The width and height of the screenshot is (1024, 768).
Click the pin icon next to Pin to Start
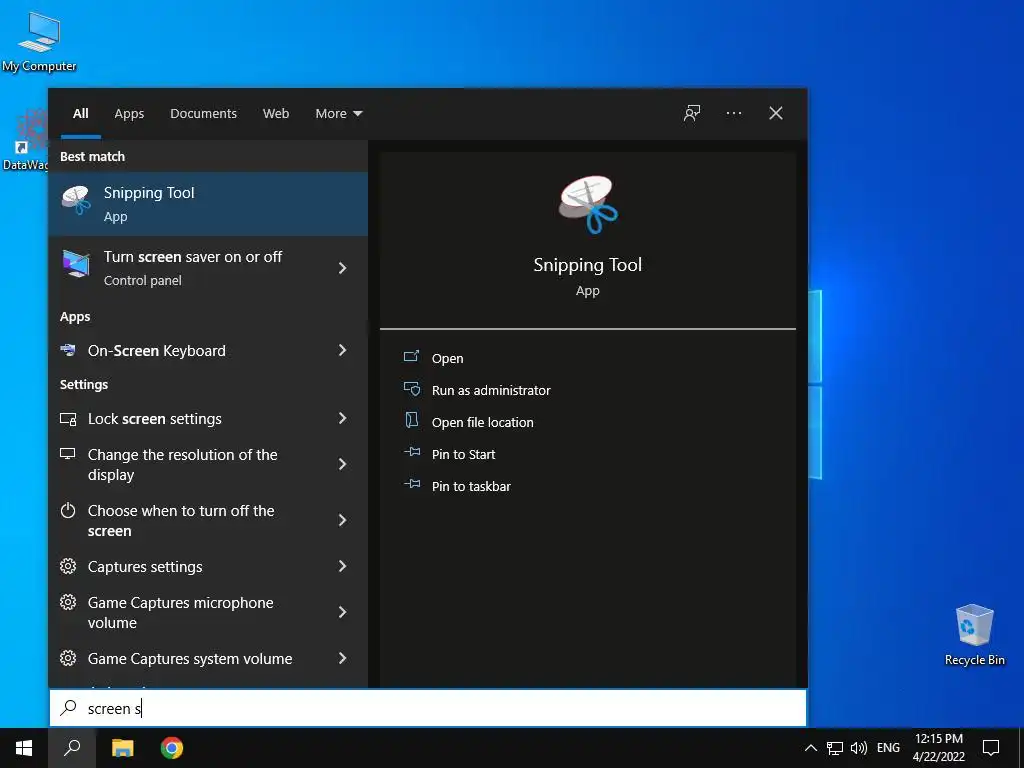click(412, 452)
